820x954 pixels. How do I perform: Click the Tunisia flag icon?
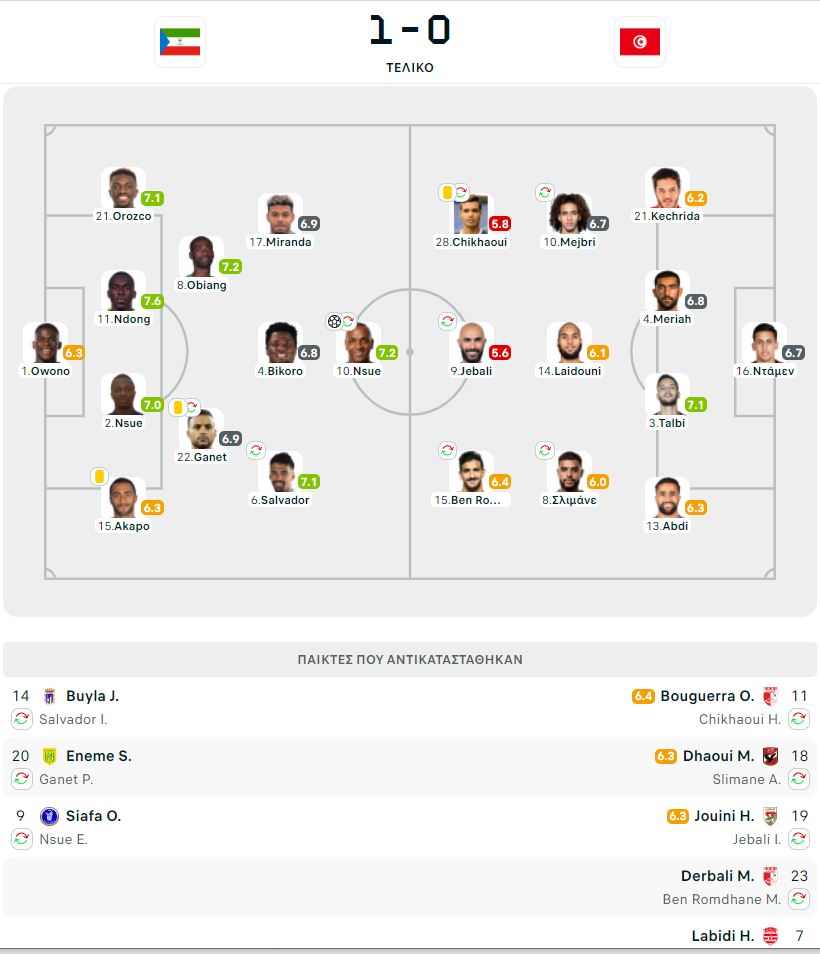point(639,42)
